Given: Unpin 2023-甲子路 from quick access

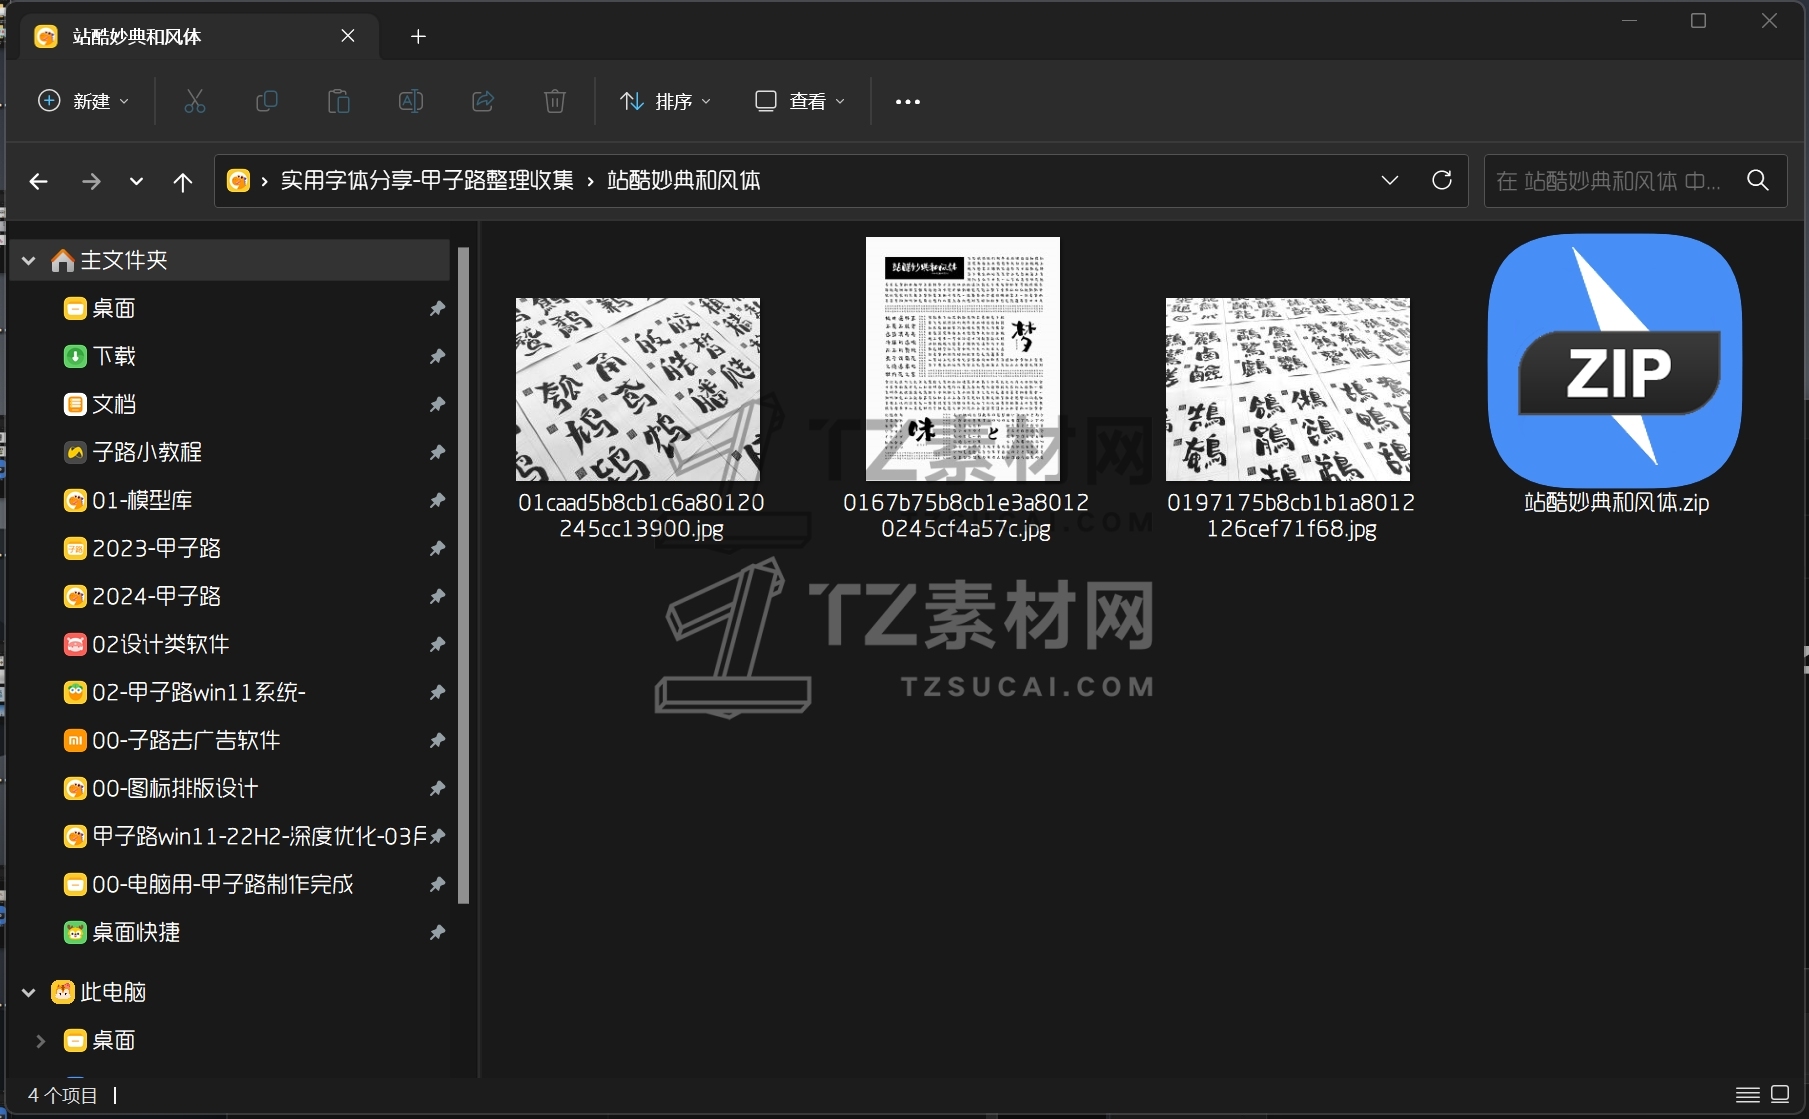Looking at the screenshot, I should (x=437, y=548).
